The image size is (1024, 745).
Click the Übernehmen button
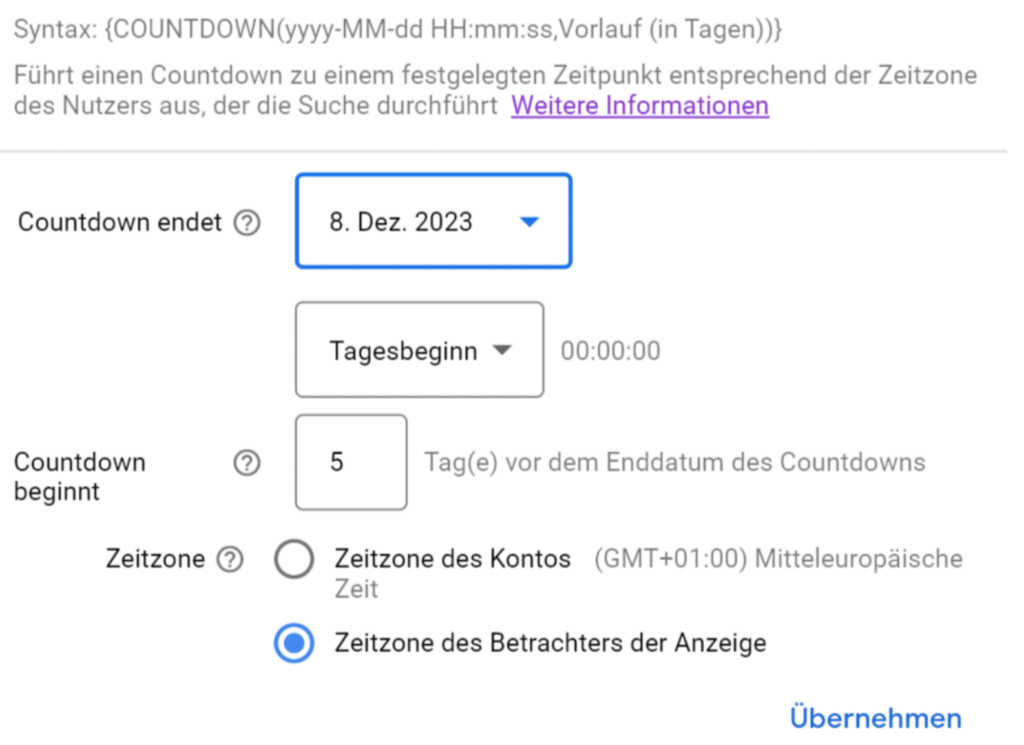click(875, 717)
